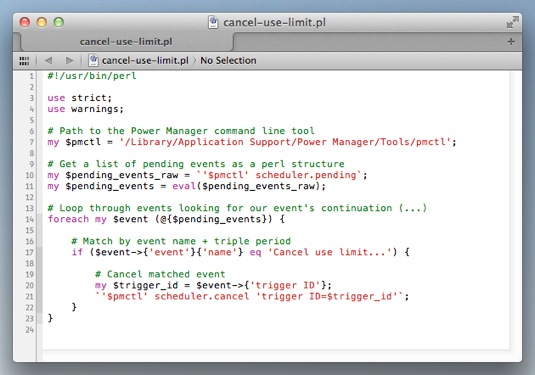The image size is (535, 375).
Task: Open the No Selection jump bar menu
Action: point(228,60)
